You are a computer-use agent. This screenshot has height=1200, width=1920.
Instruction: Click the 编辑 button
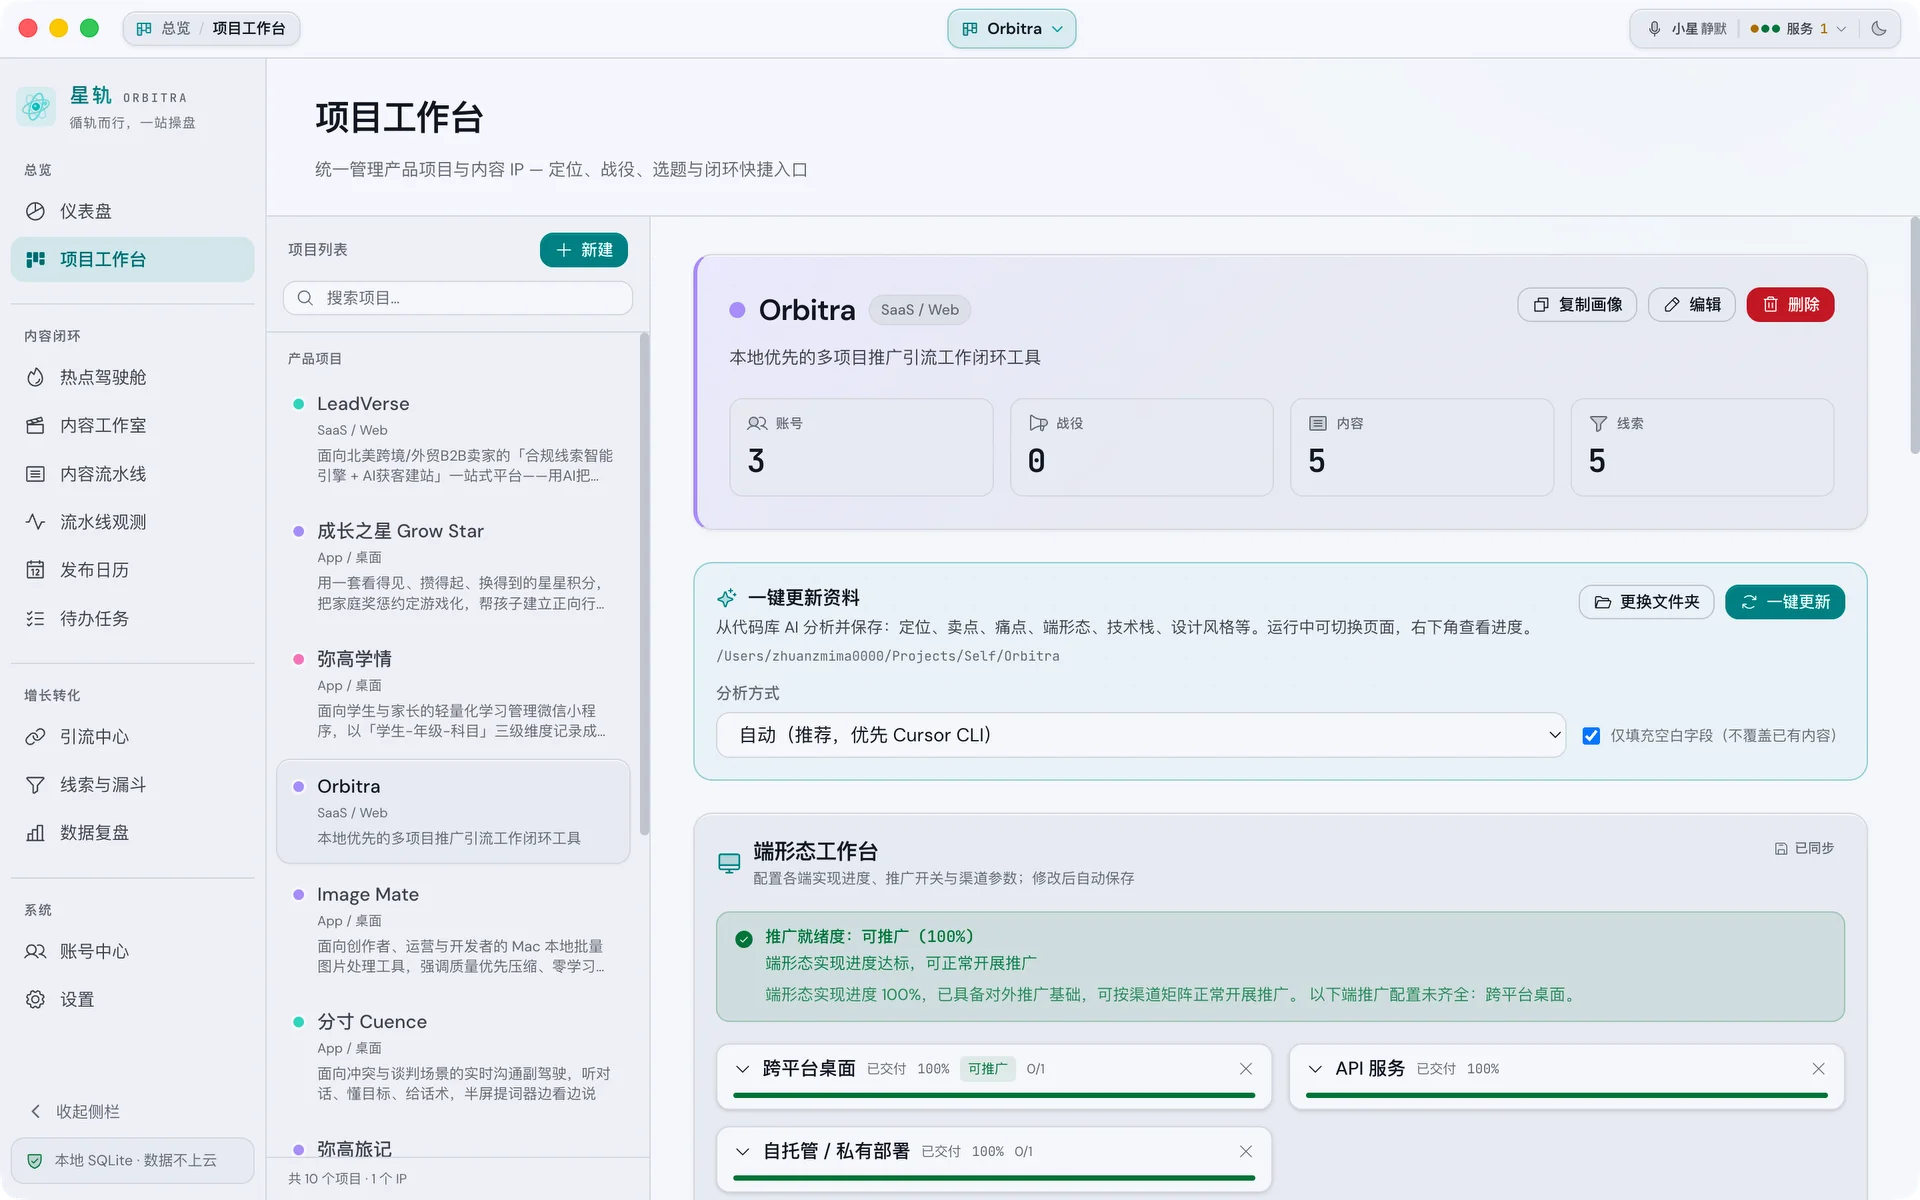[x=1692, y=305]
